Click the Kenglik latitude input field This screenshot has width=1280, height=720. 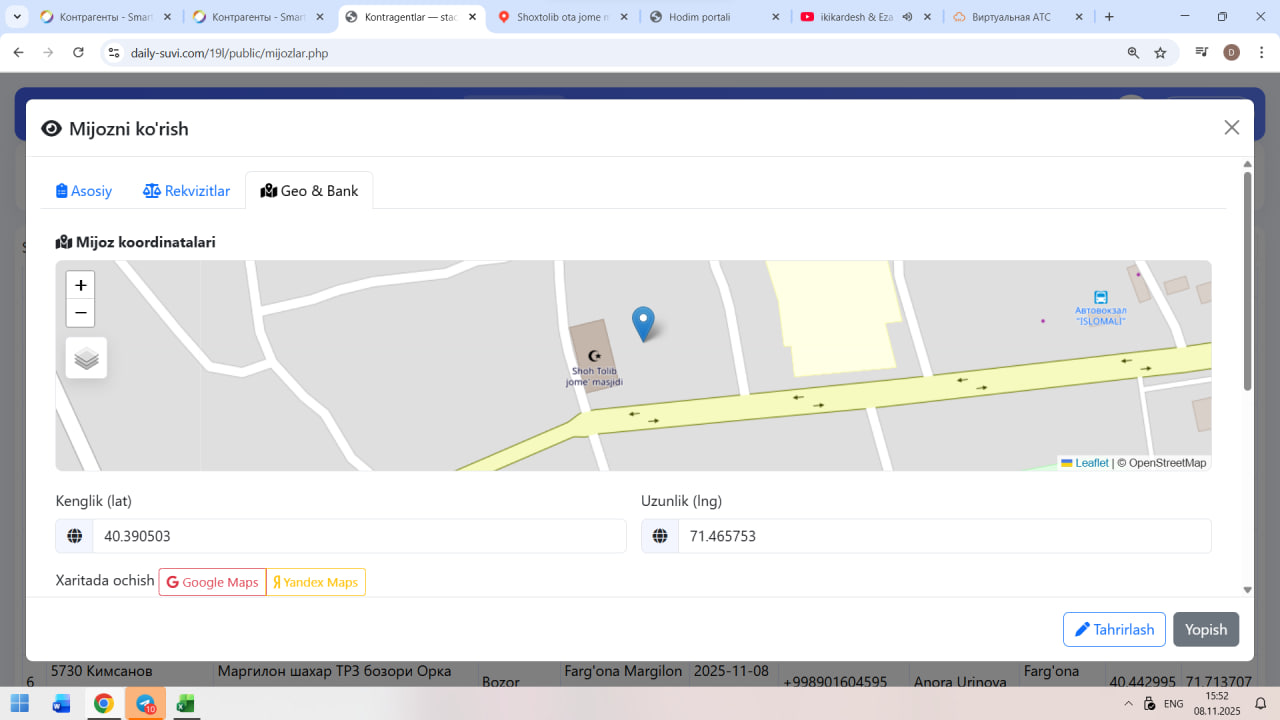[x=359, y=536]
